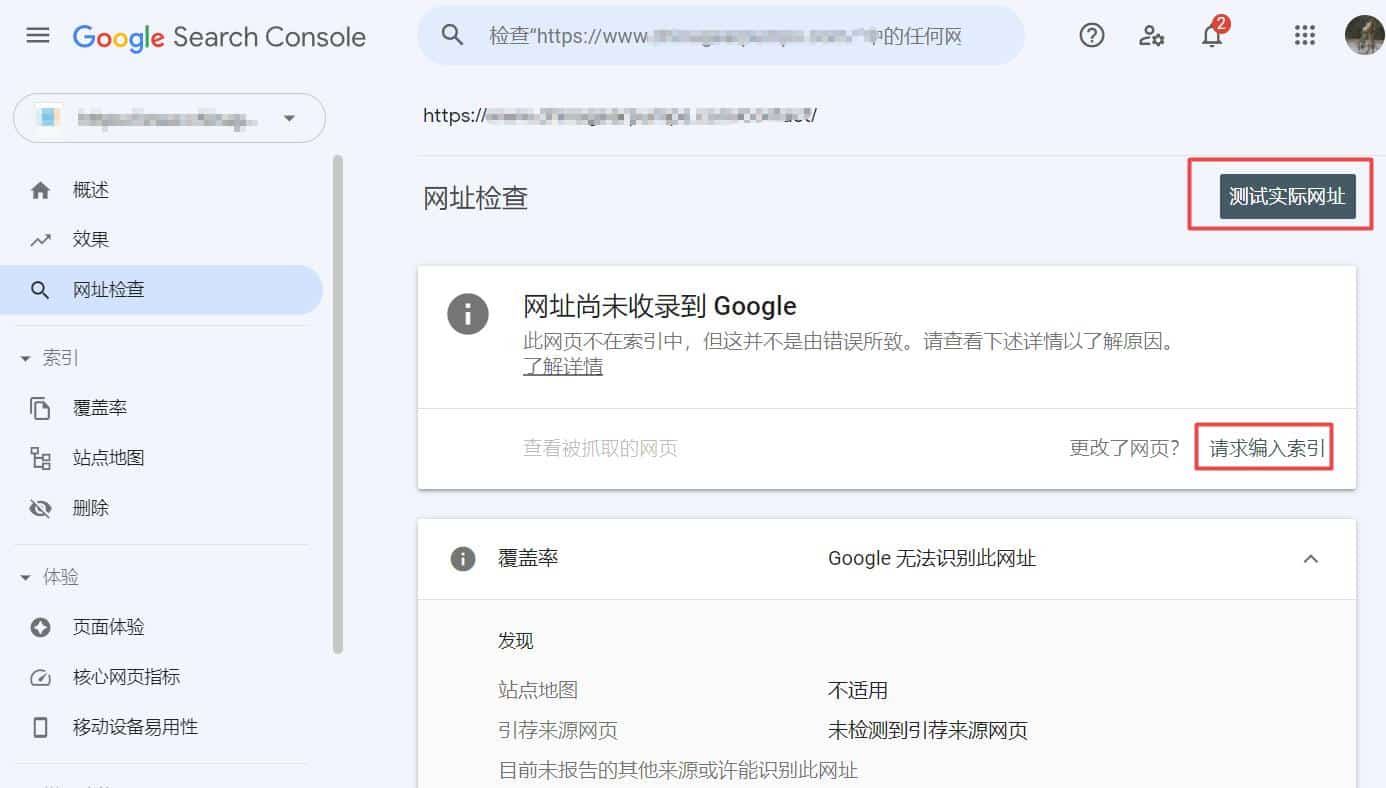Click the Google Search Console logo
The width and height of the screenshot is (1386, 788).
(219, 37)
